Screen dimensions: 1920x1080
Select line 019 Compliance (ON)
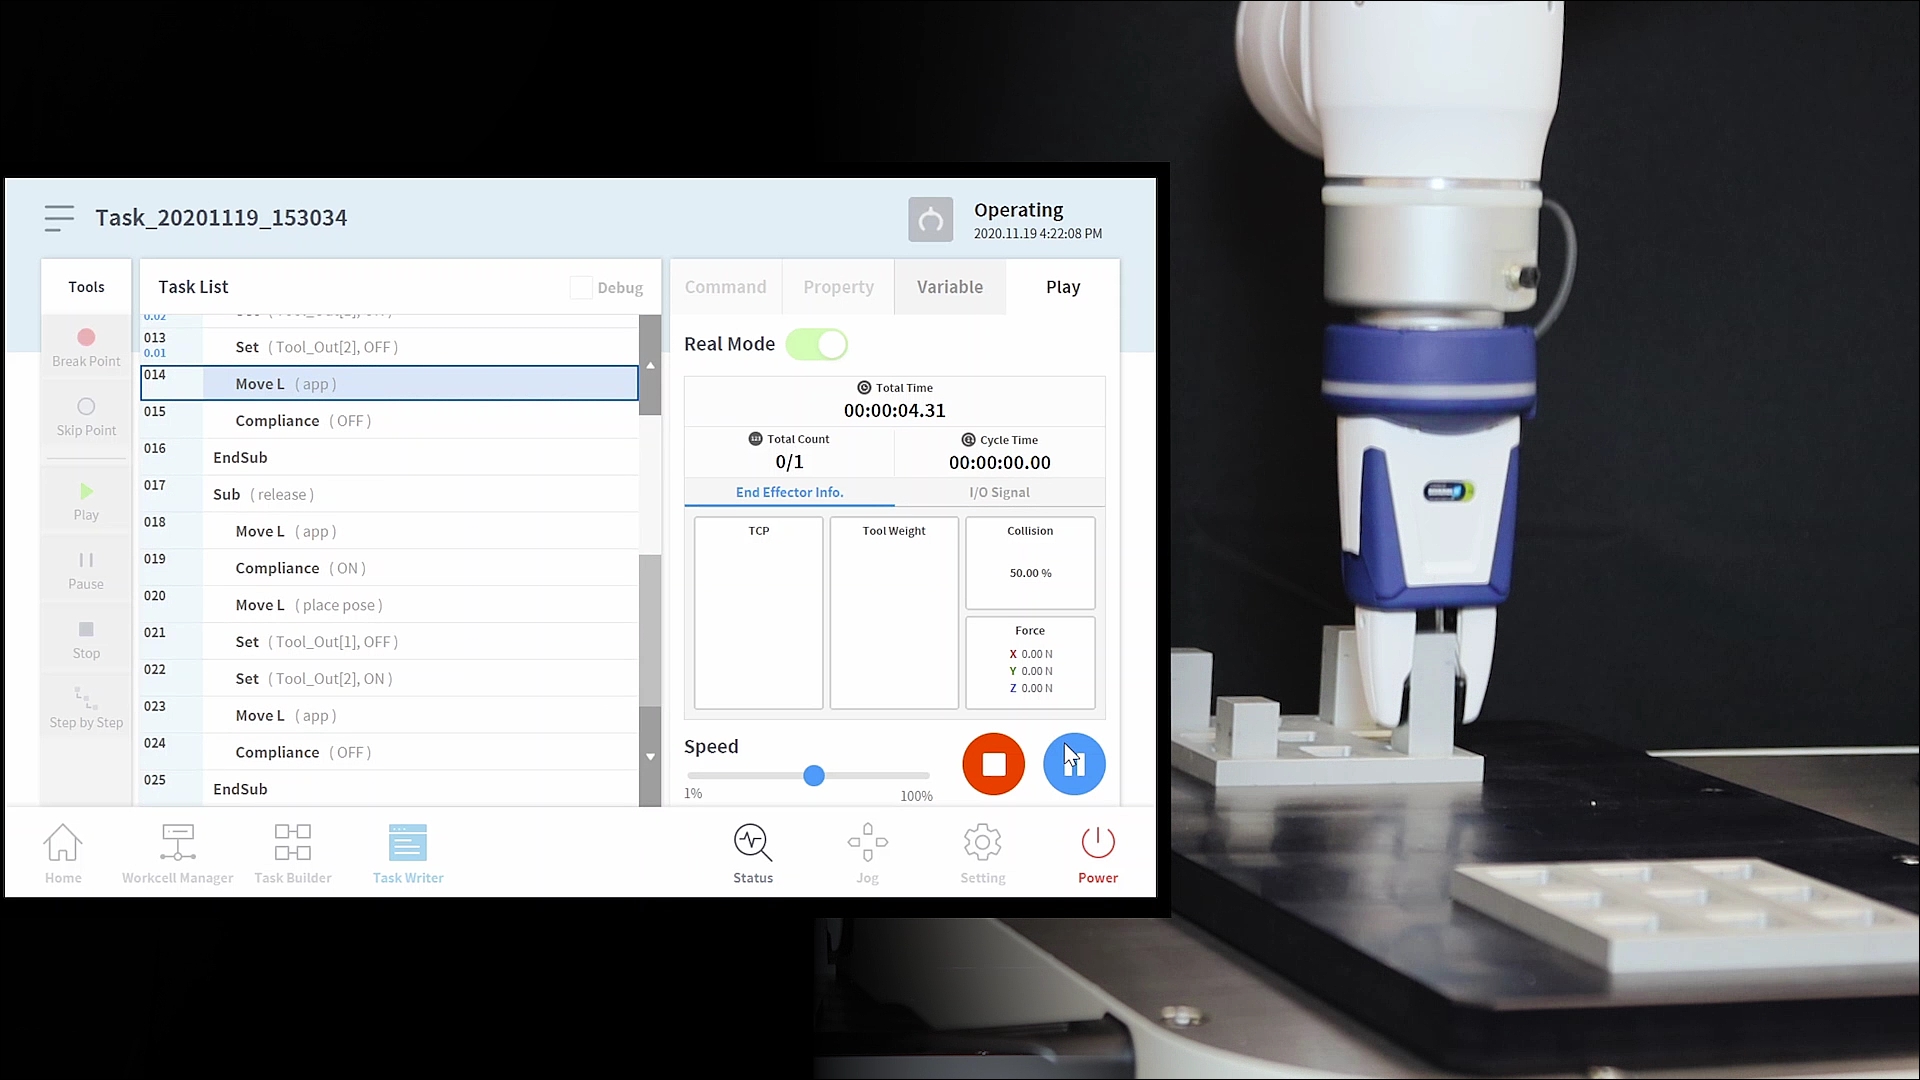point(390,568)
